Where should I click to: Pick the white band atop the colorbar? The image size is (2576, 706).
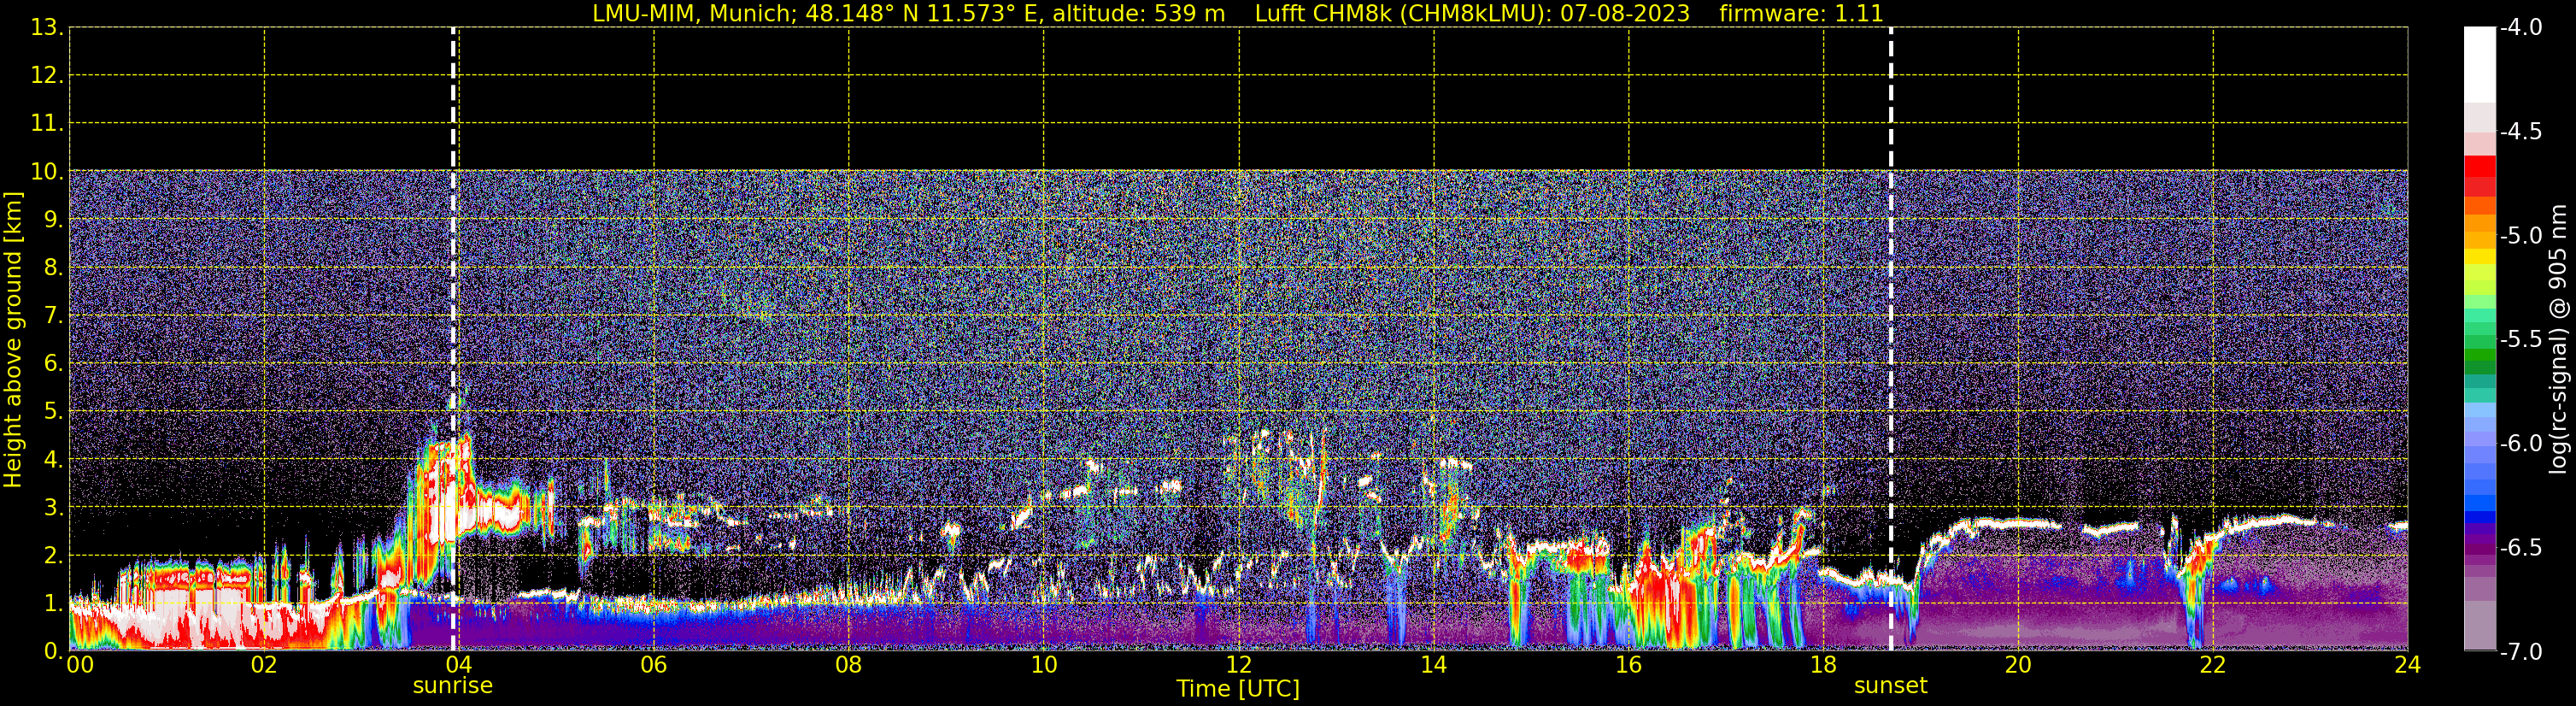pyautogui.click(x=2480, y=65)
